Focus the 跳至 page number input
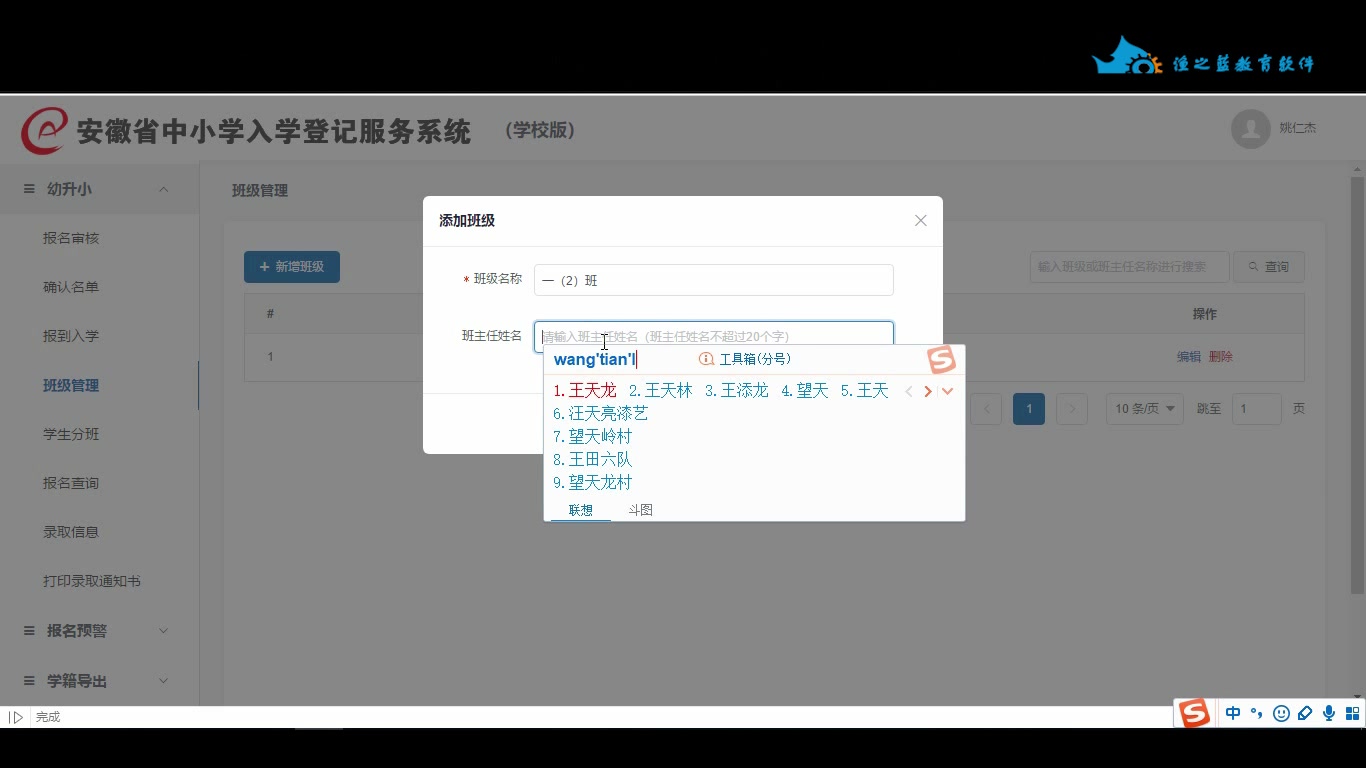 click(x=1256, y=408)
